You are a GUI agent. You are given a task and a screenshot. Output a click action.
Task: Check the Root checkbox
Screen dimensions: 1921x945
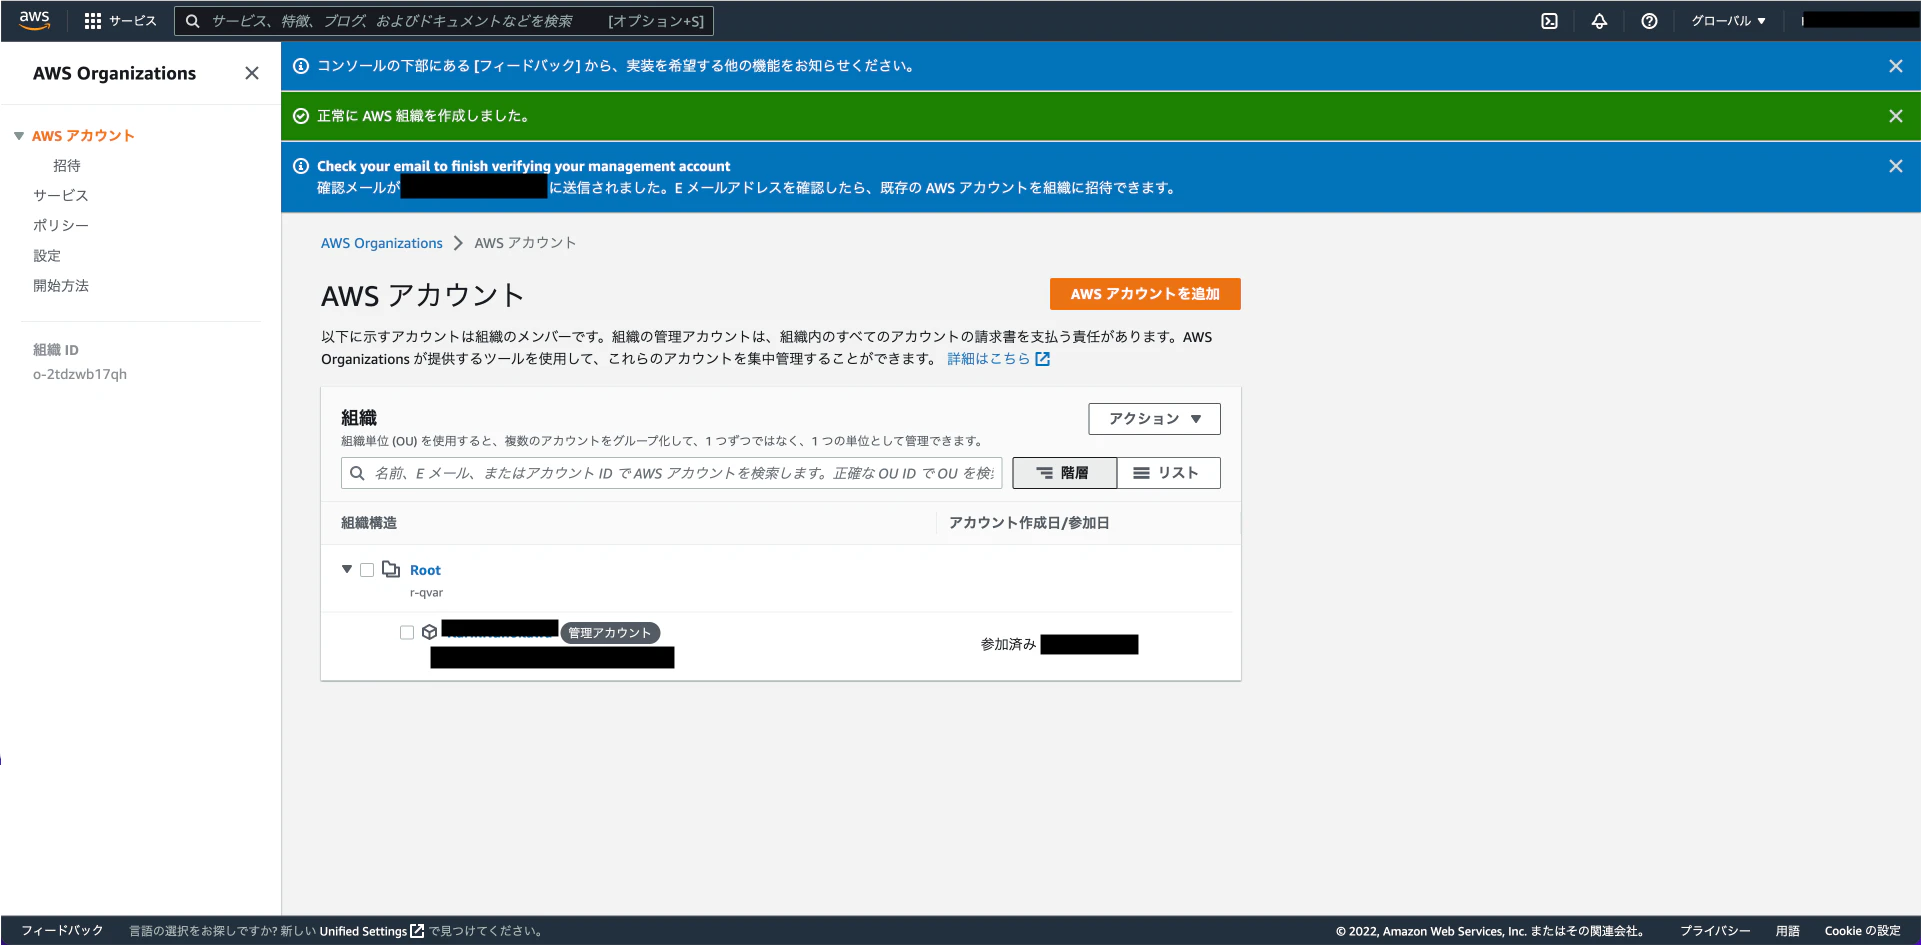pyautogui.click(x=367, y=570)
